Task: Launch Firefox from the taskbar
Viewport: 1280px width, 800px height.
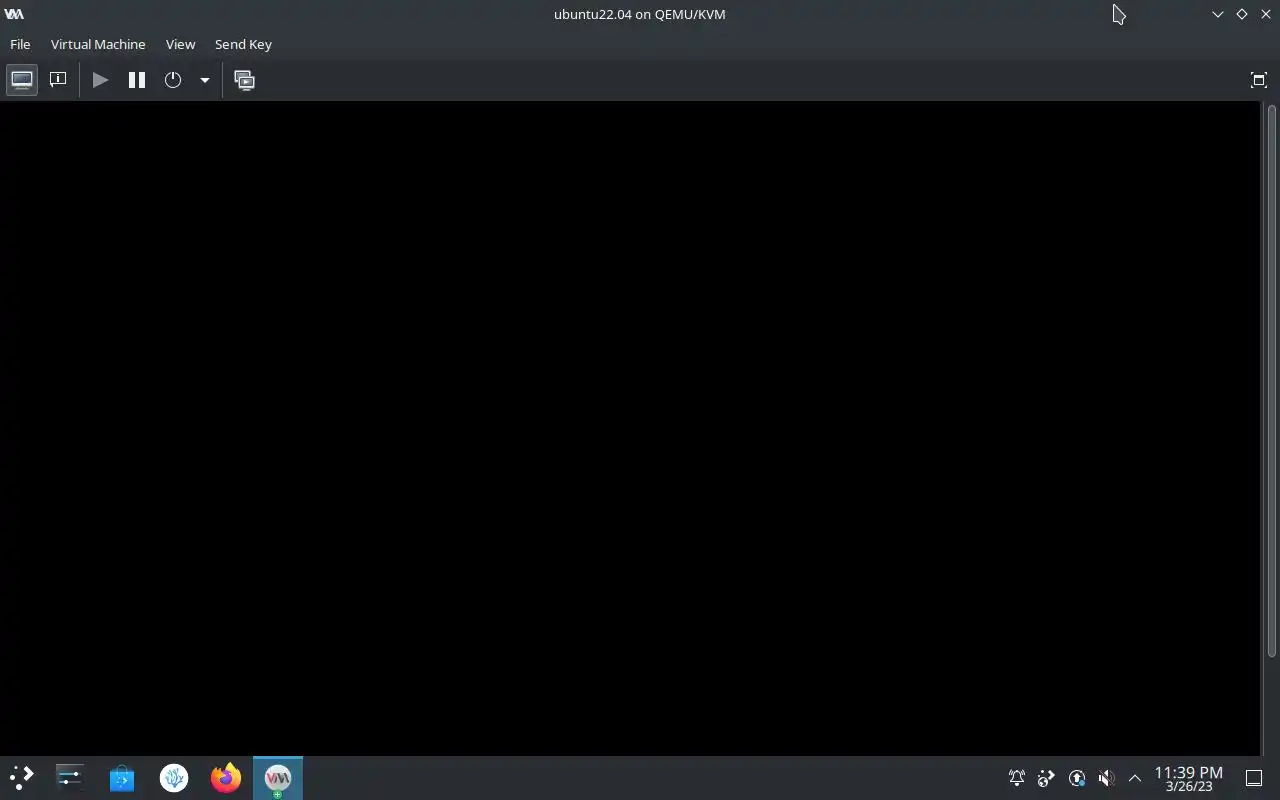Action: point(226,778)
